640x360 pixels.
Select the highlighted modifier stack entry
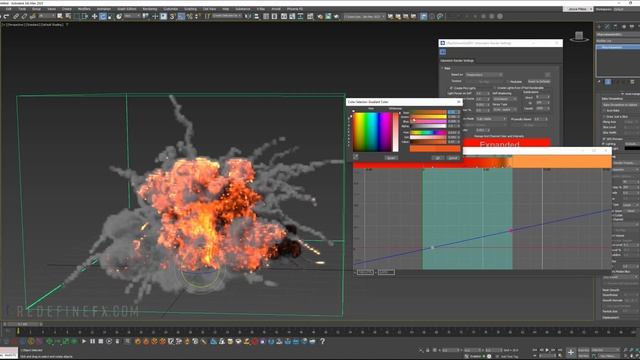618,47
